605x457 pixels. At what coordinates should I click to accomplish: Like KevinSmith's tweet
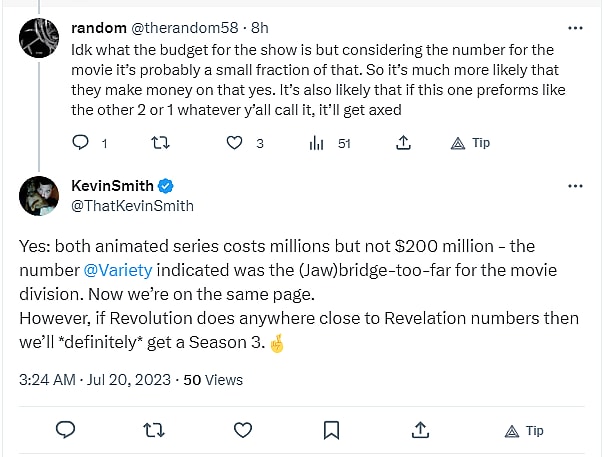pos(243,430)
